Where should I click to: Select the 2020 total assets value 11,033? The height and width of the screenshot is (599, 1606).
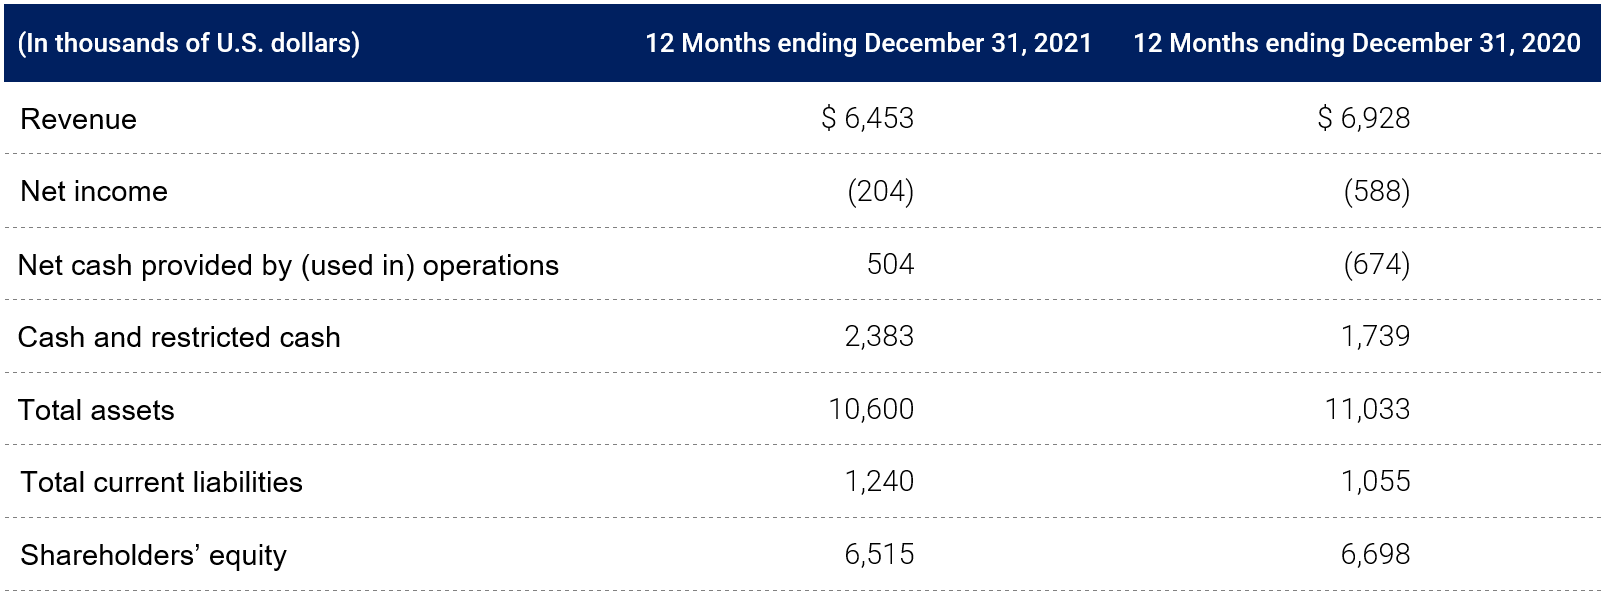coord(1367,409)
